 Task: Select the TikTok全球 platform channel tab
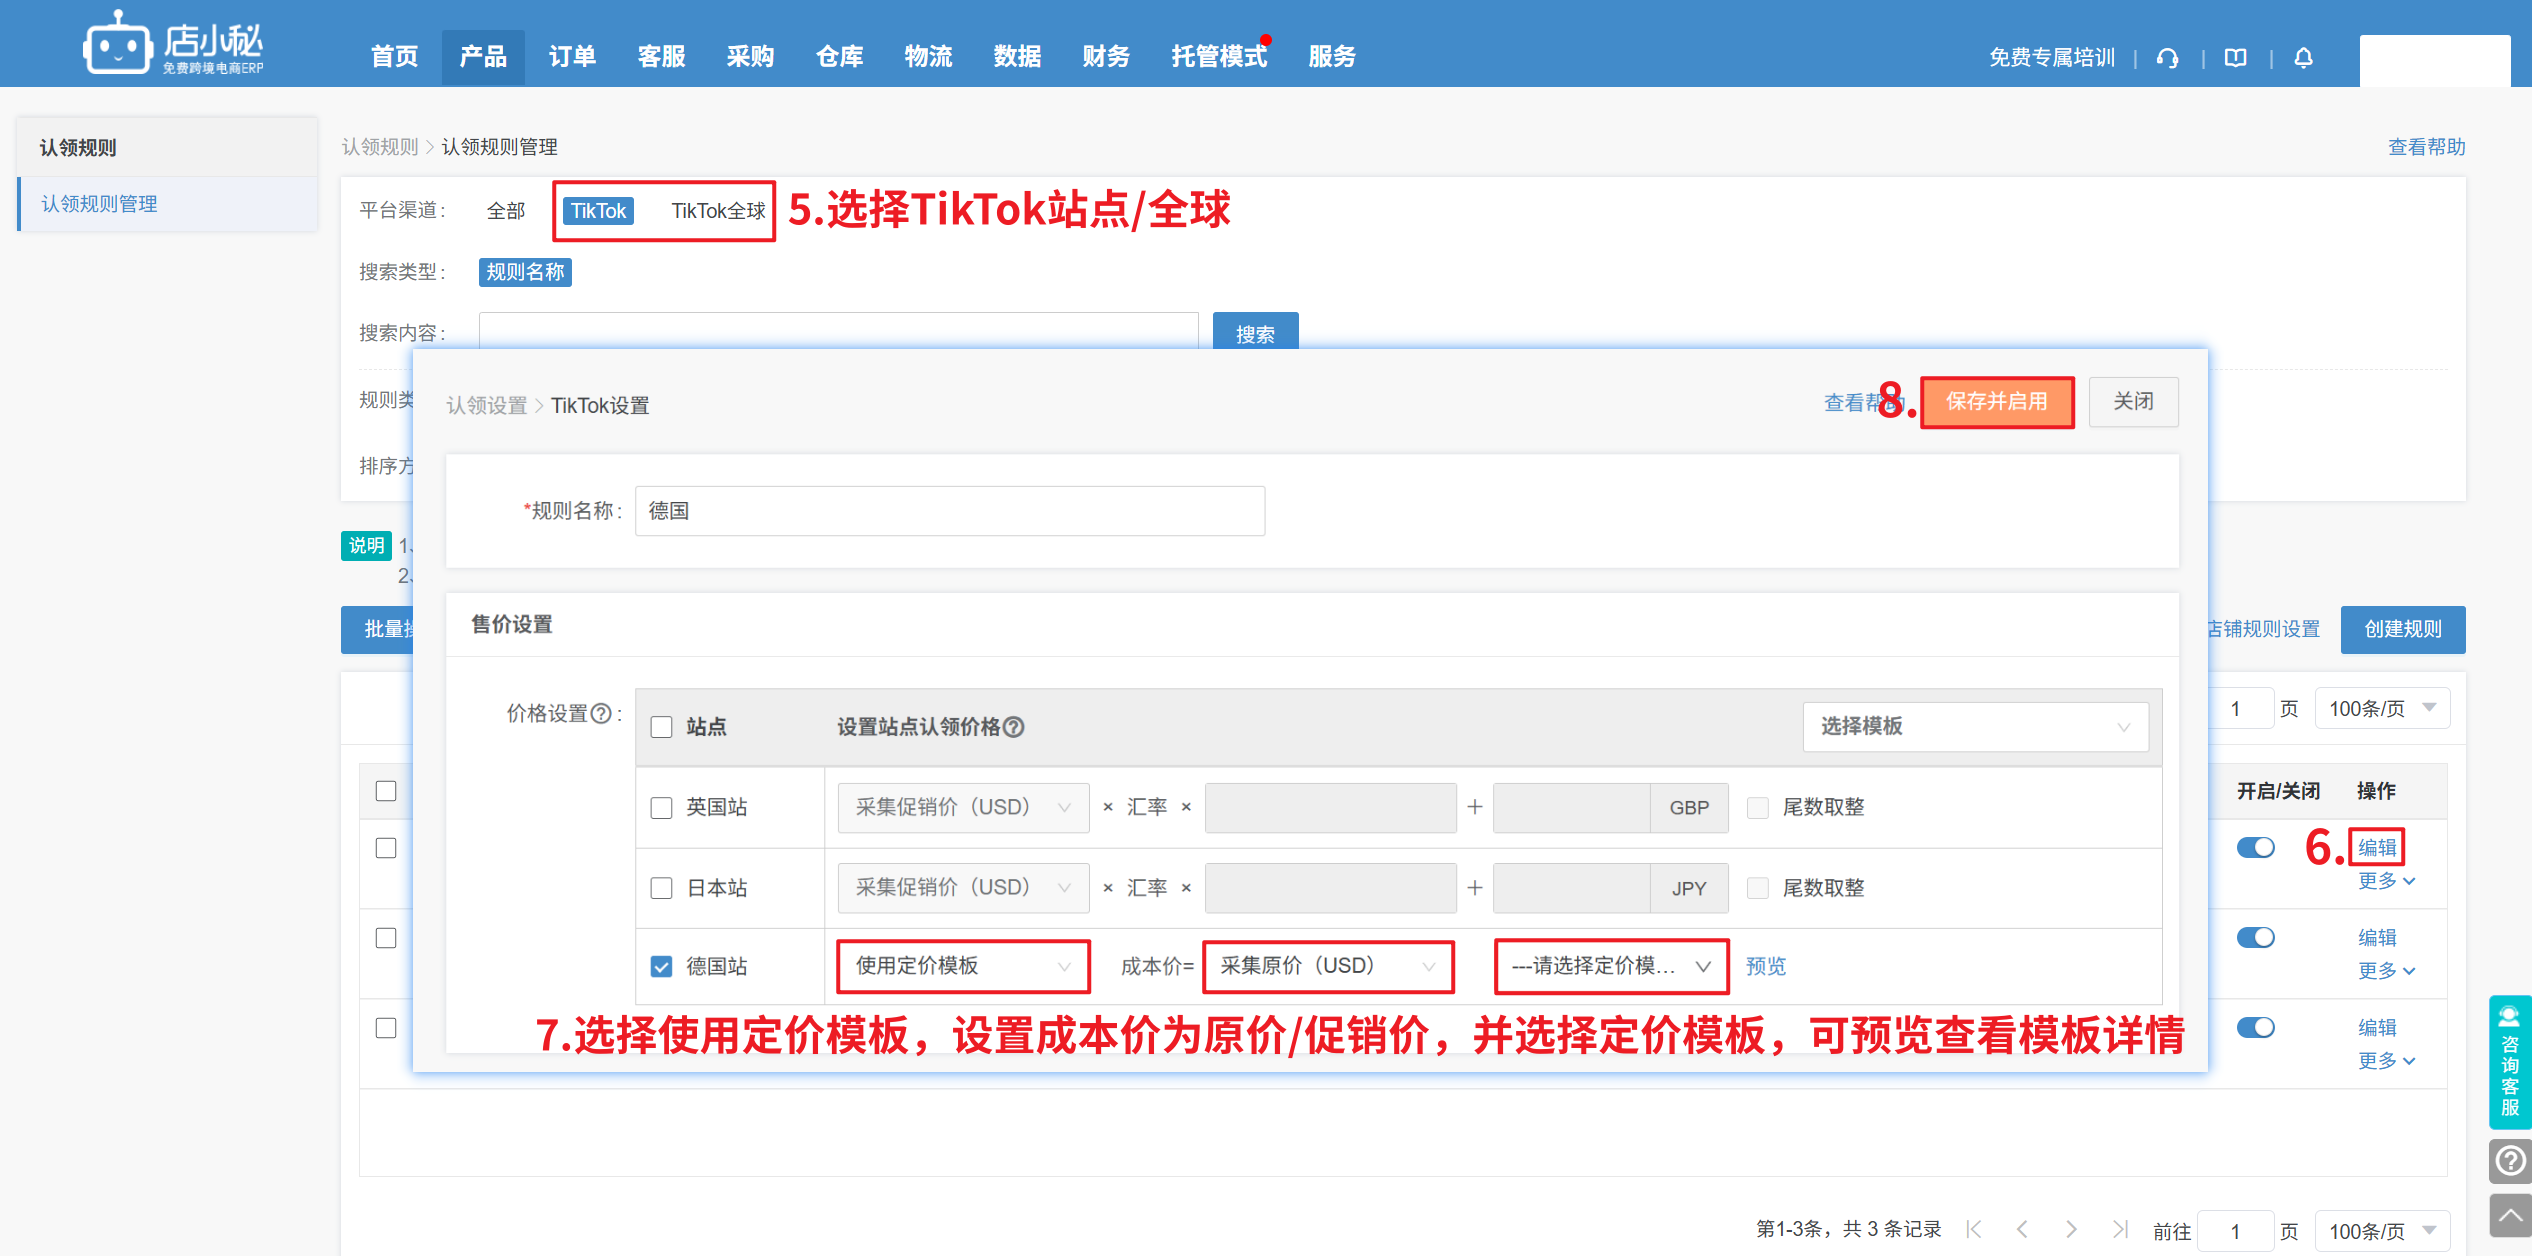click(717, 211)
